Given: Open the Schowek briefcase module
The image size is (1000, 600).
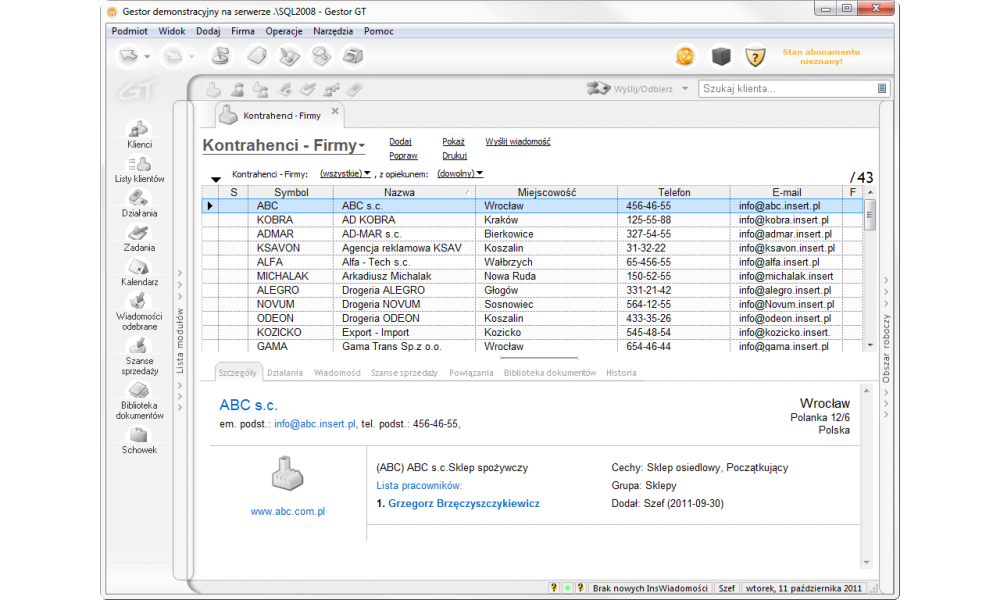Looking at the screenshot, I should tap(139, 441).
